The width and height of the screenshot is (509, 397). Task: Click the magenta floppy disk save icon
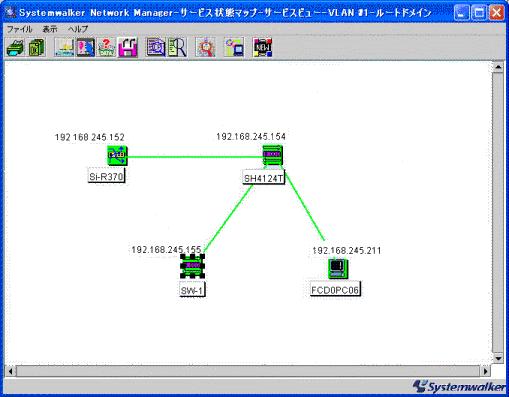[x=128, y=48]
